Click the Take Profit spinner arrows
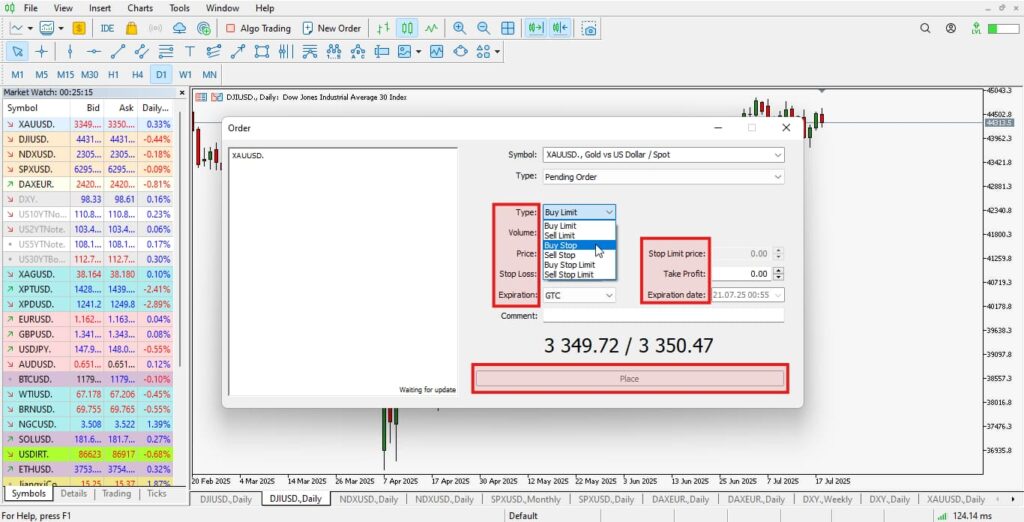1024x522 pixels. (x=777, y=273)
